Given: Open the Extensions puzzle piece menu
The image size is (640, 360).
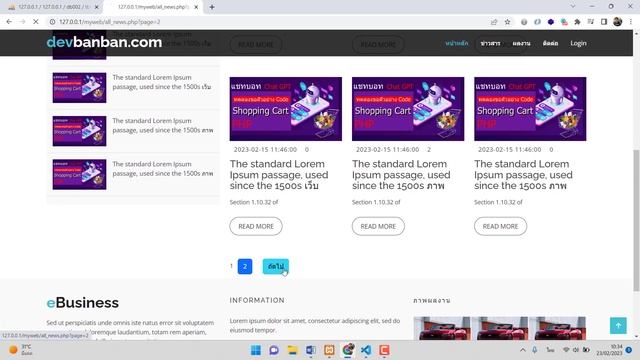Looking at the screenshot, I should (x=577, y=22).
